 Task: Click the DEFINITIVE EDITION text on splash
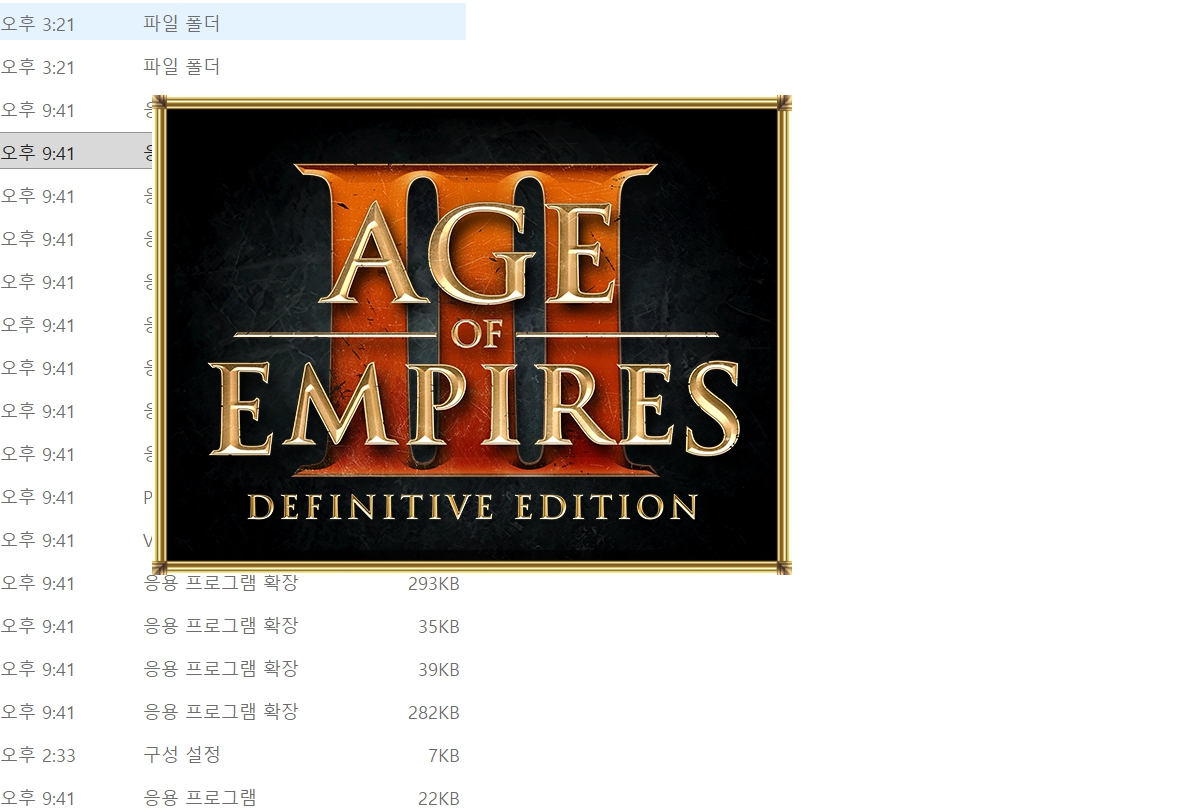tap(472, 508)
